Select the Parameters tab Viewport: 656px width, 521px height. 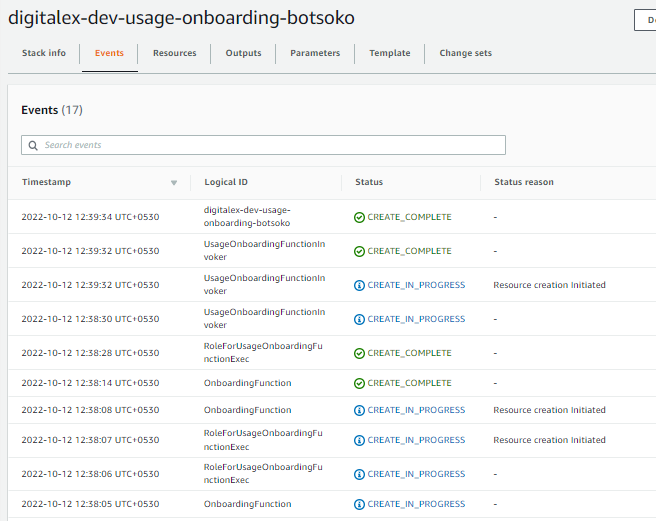(x=315, y=53)
